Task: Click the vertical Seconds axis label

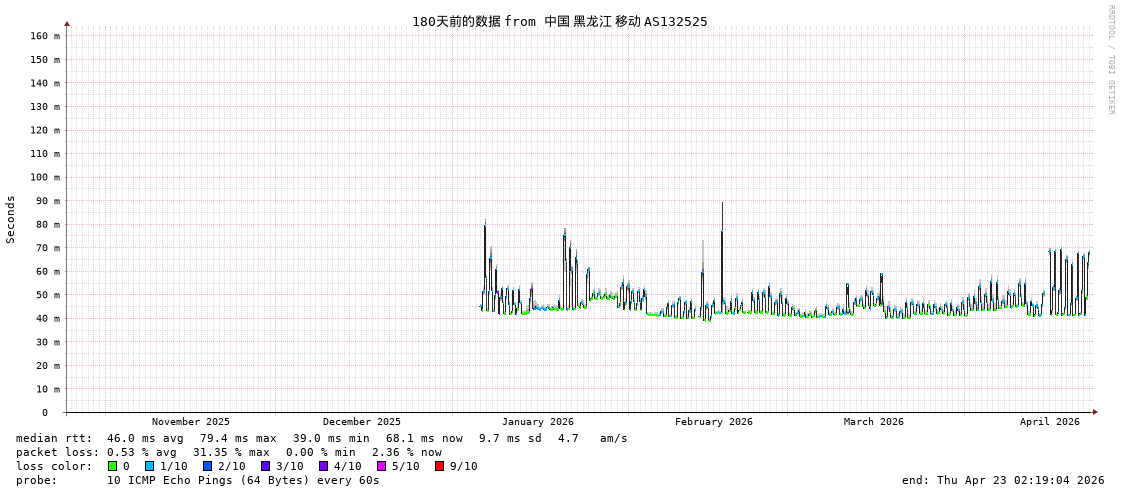Action: (11, 220)
